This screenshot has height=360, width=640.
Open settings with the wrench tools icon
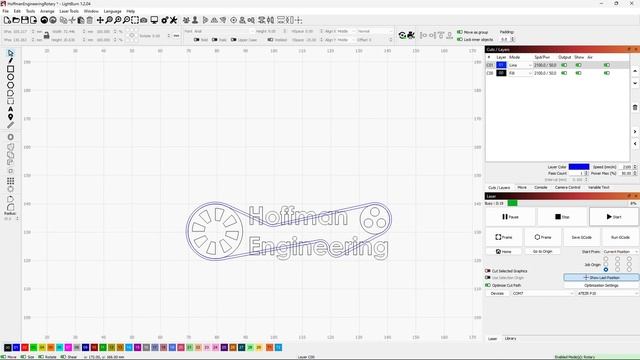coord(173,20)
